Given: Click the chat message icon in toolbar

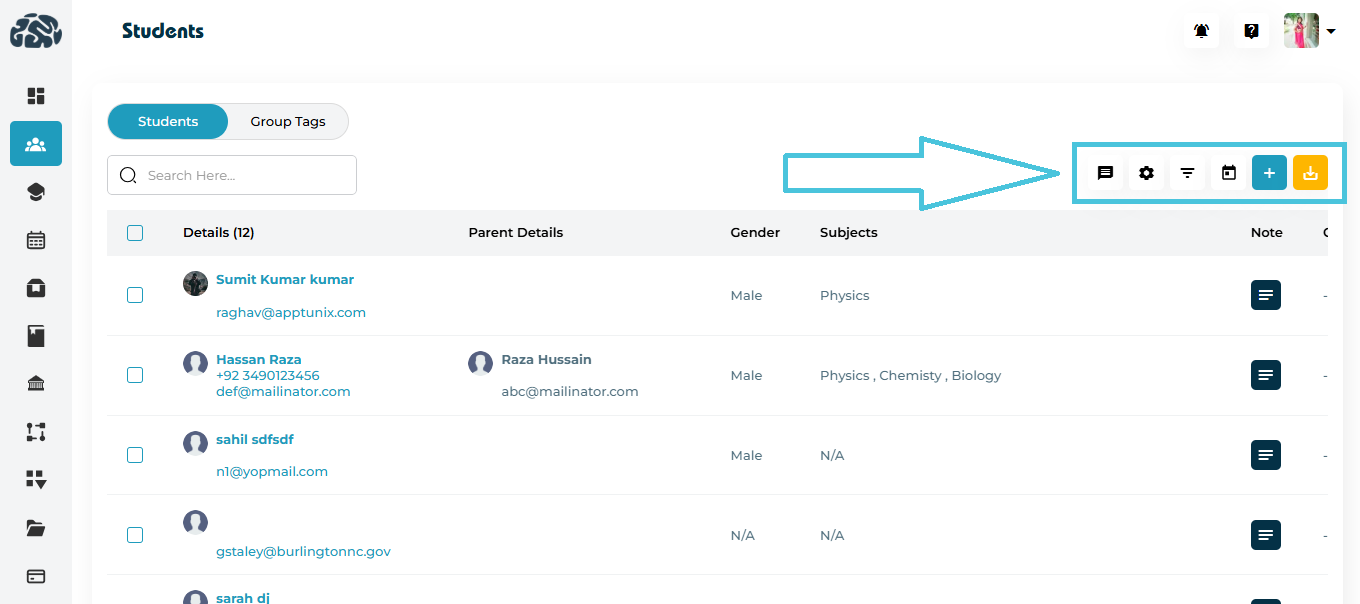Looking at the screenshot, I should point(1105,173).
